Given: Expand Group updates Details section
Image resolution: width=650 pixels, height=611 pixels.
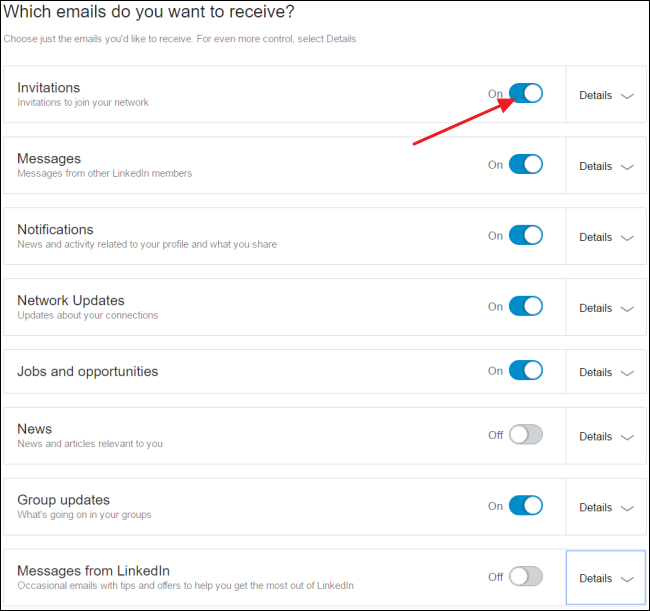Looking at the screenshot, I should [606, 508].
